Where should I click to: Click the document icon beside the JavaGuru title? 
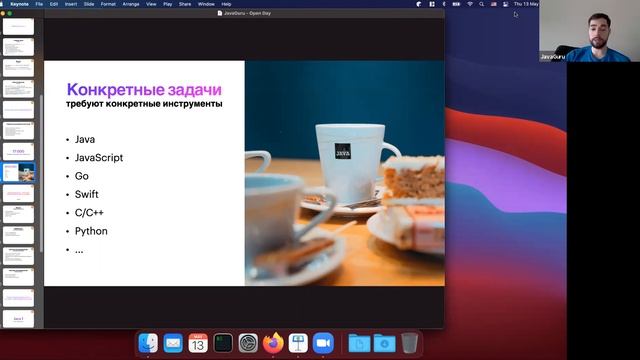220,13
